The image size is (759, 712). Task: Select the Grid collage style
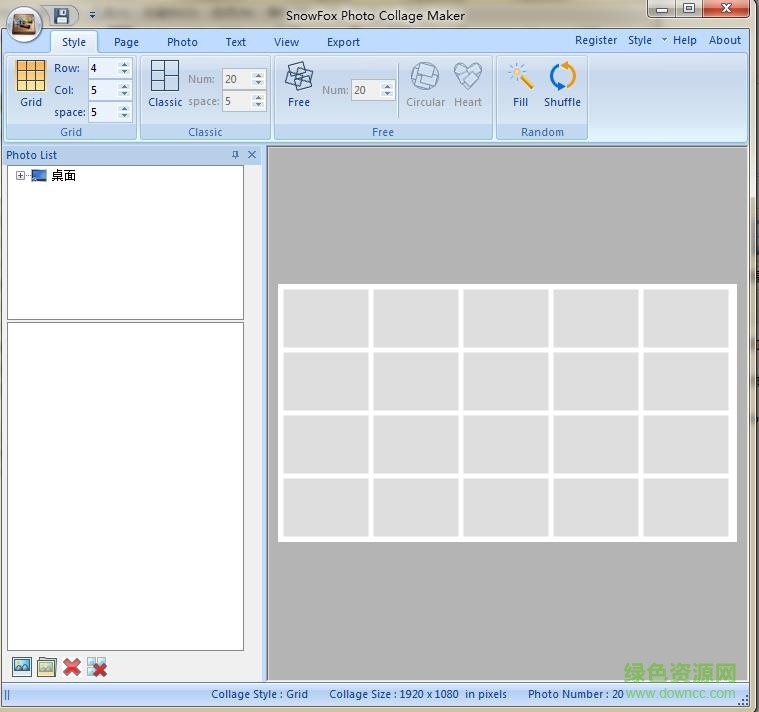(31, 83)
